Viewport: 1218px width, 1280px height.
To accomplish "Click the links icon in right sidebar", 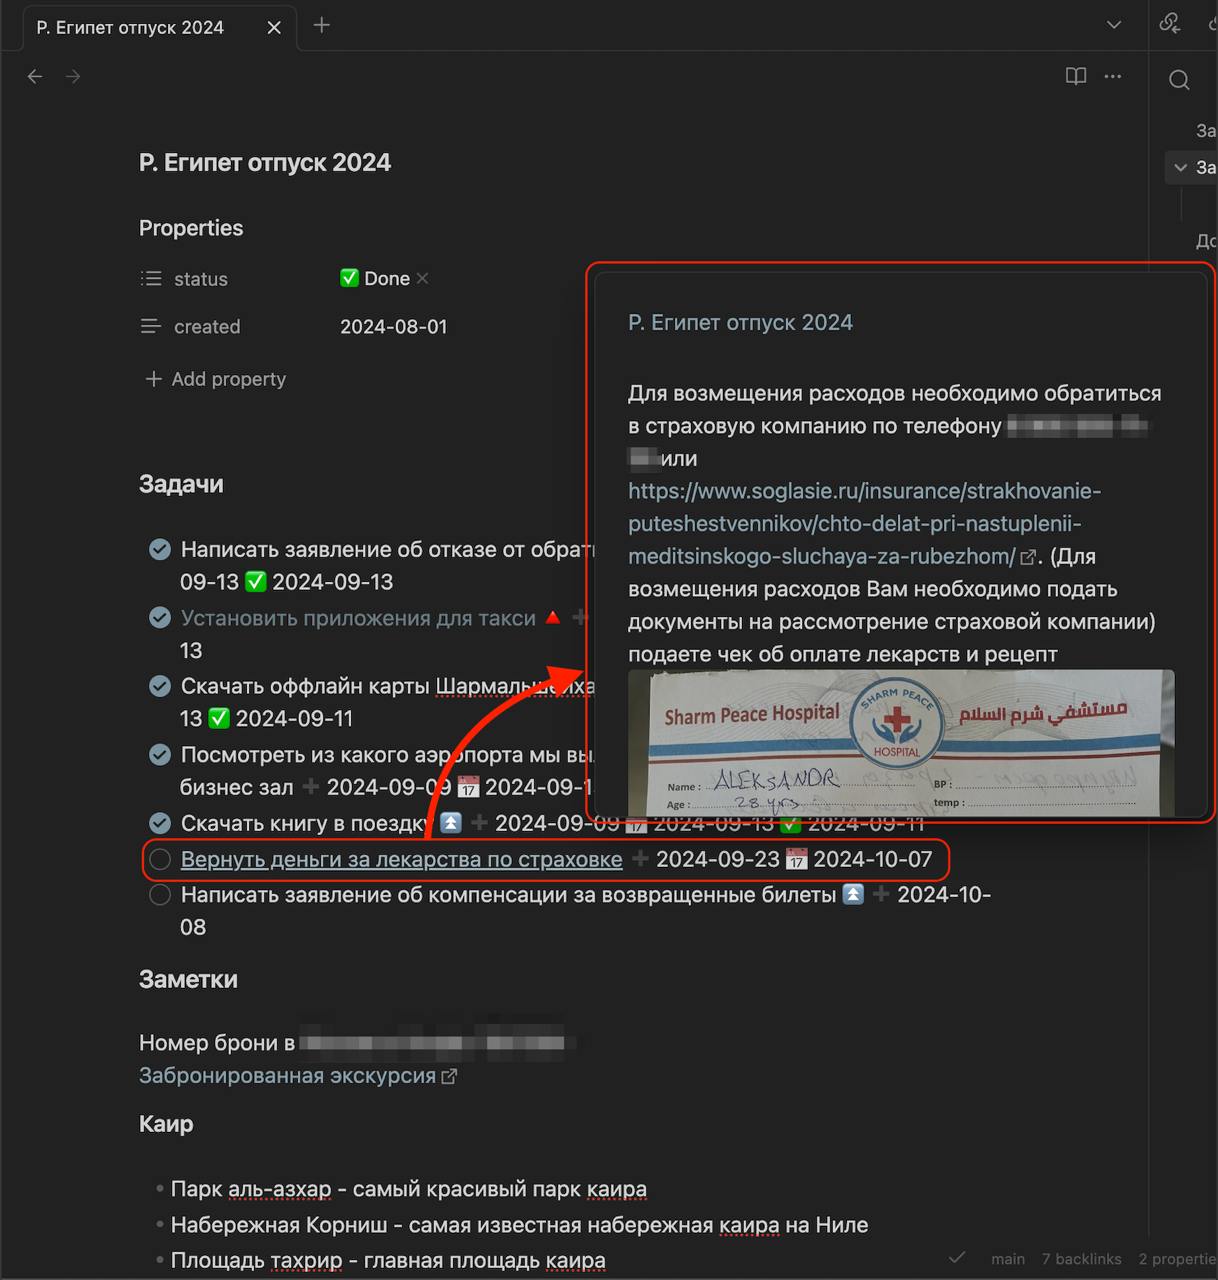I will 1169,24.
